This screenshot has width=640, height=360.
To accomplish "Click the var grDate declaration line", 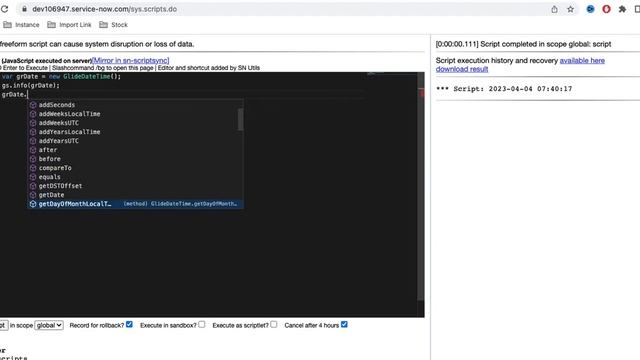I will click(x=61, y=76).
